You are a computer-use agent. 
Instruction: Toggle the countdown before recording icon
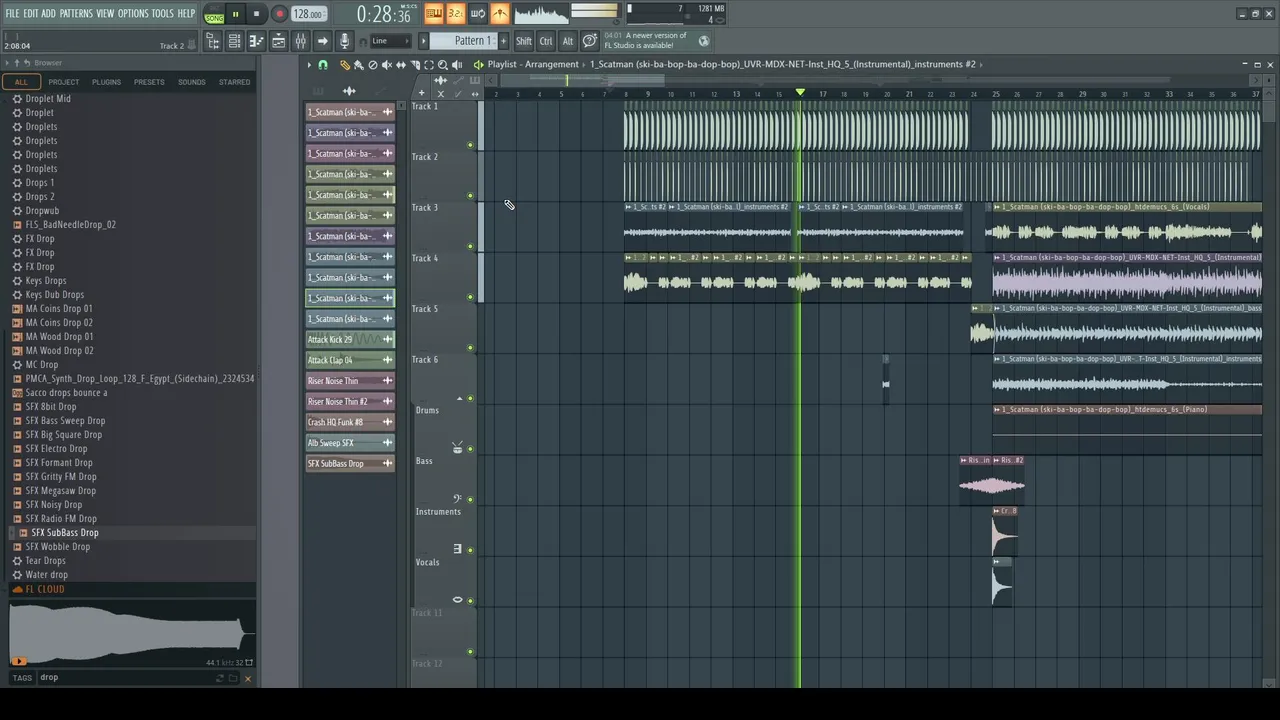455,14
